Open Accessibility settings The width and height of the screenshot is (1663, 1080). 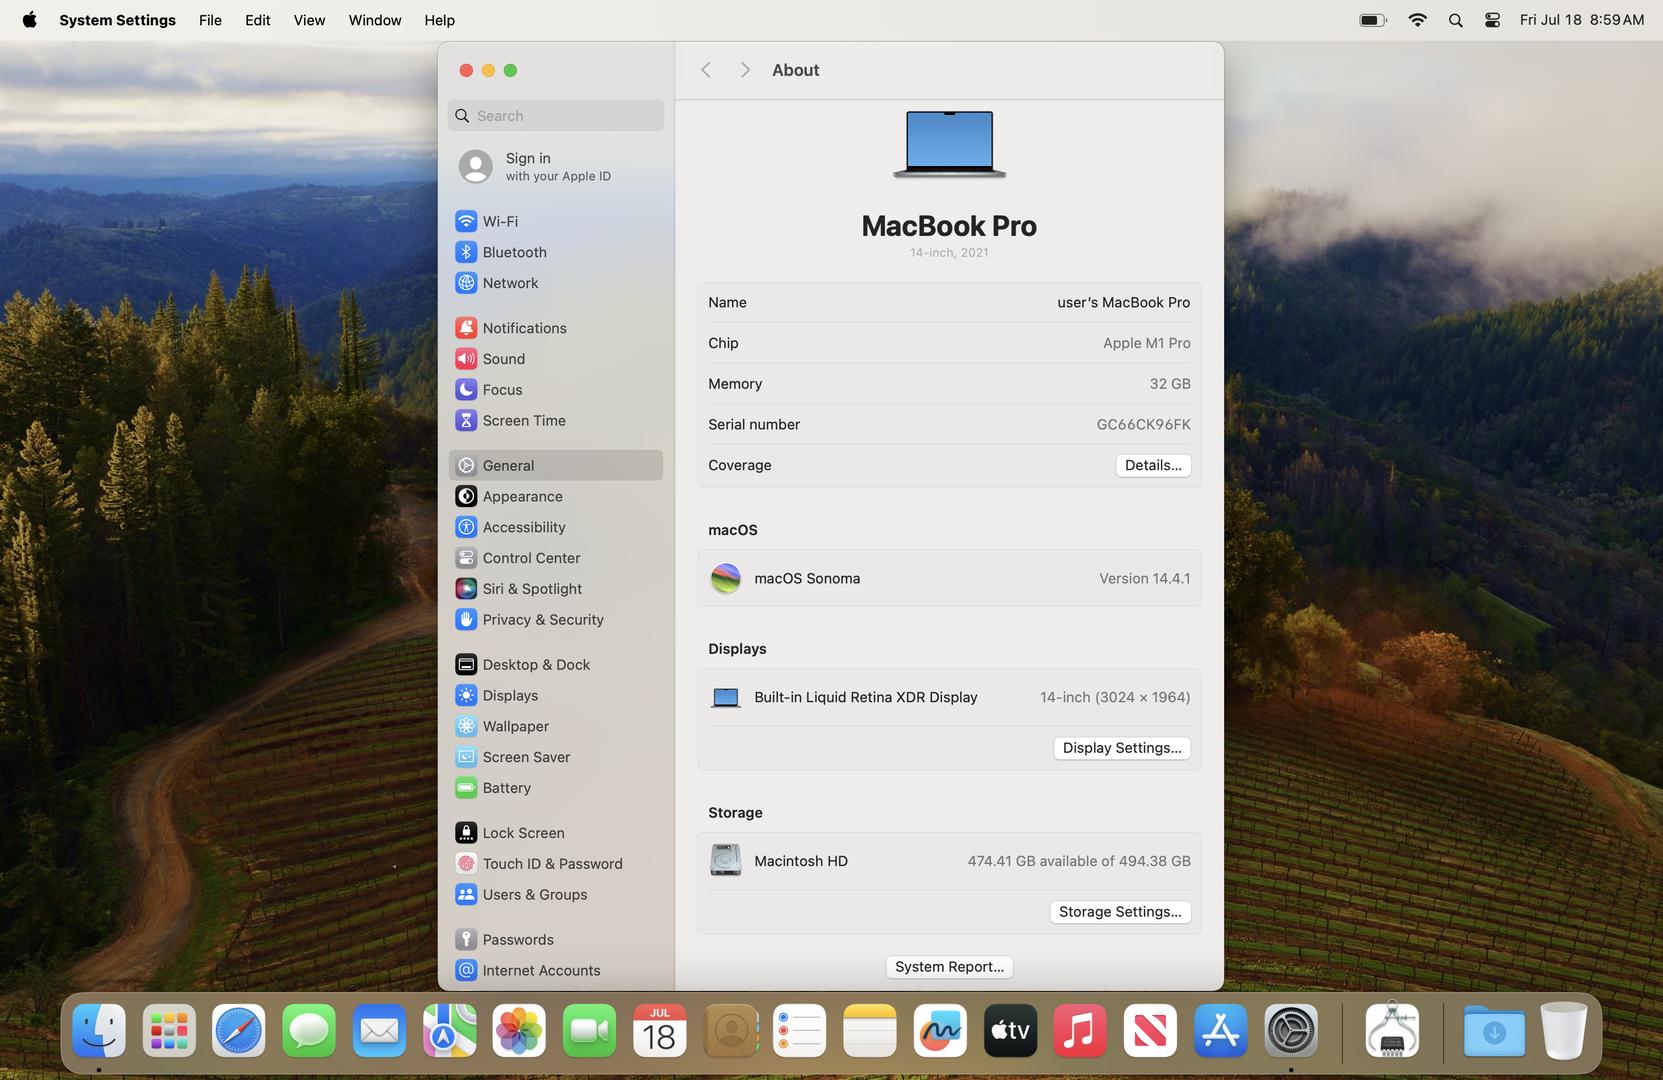click(555, 527)
